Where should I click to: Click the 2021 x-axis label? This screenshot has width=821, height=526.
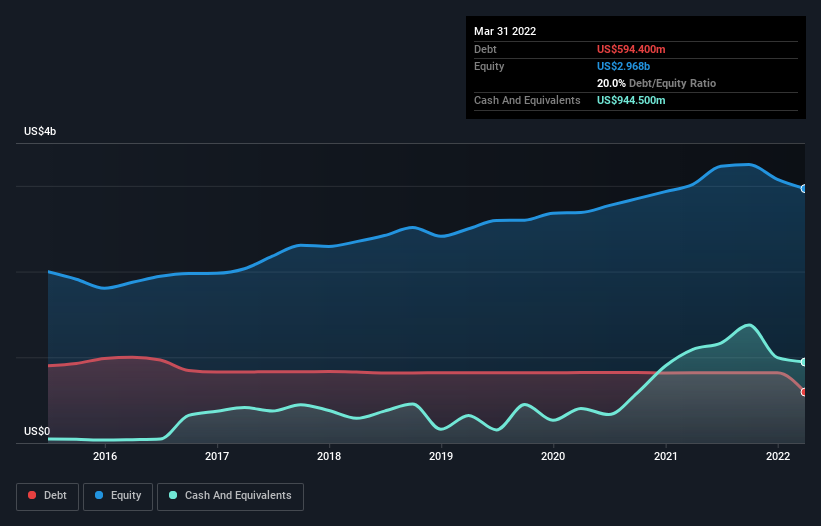click(x=665, y=456)
